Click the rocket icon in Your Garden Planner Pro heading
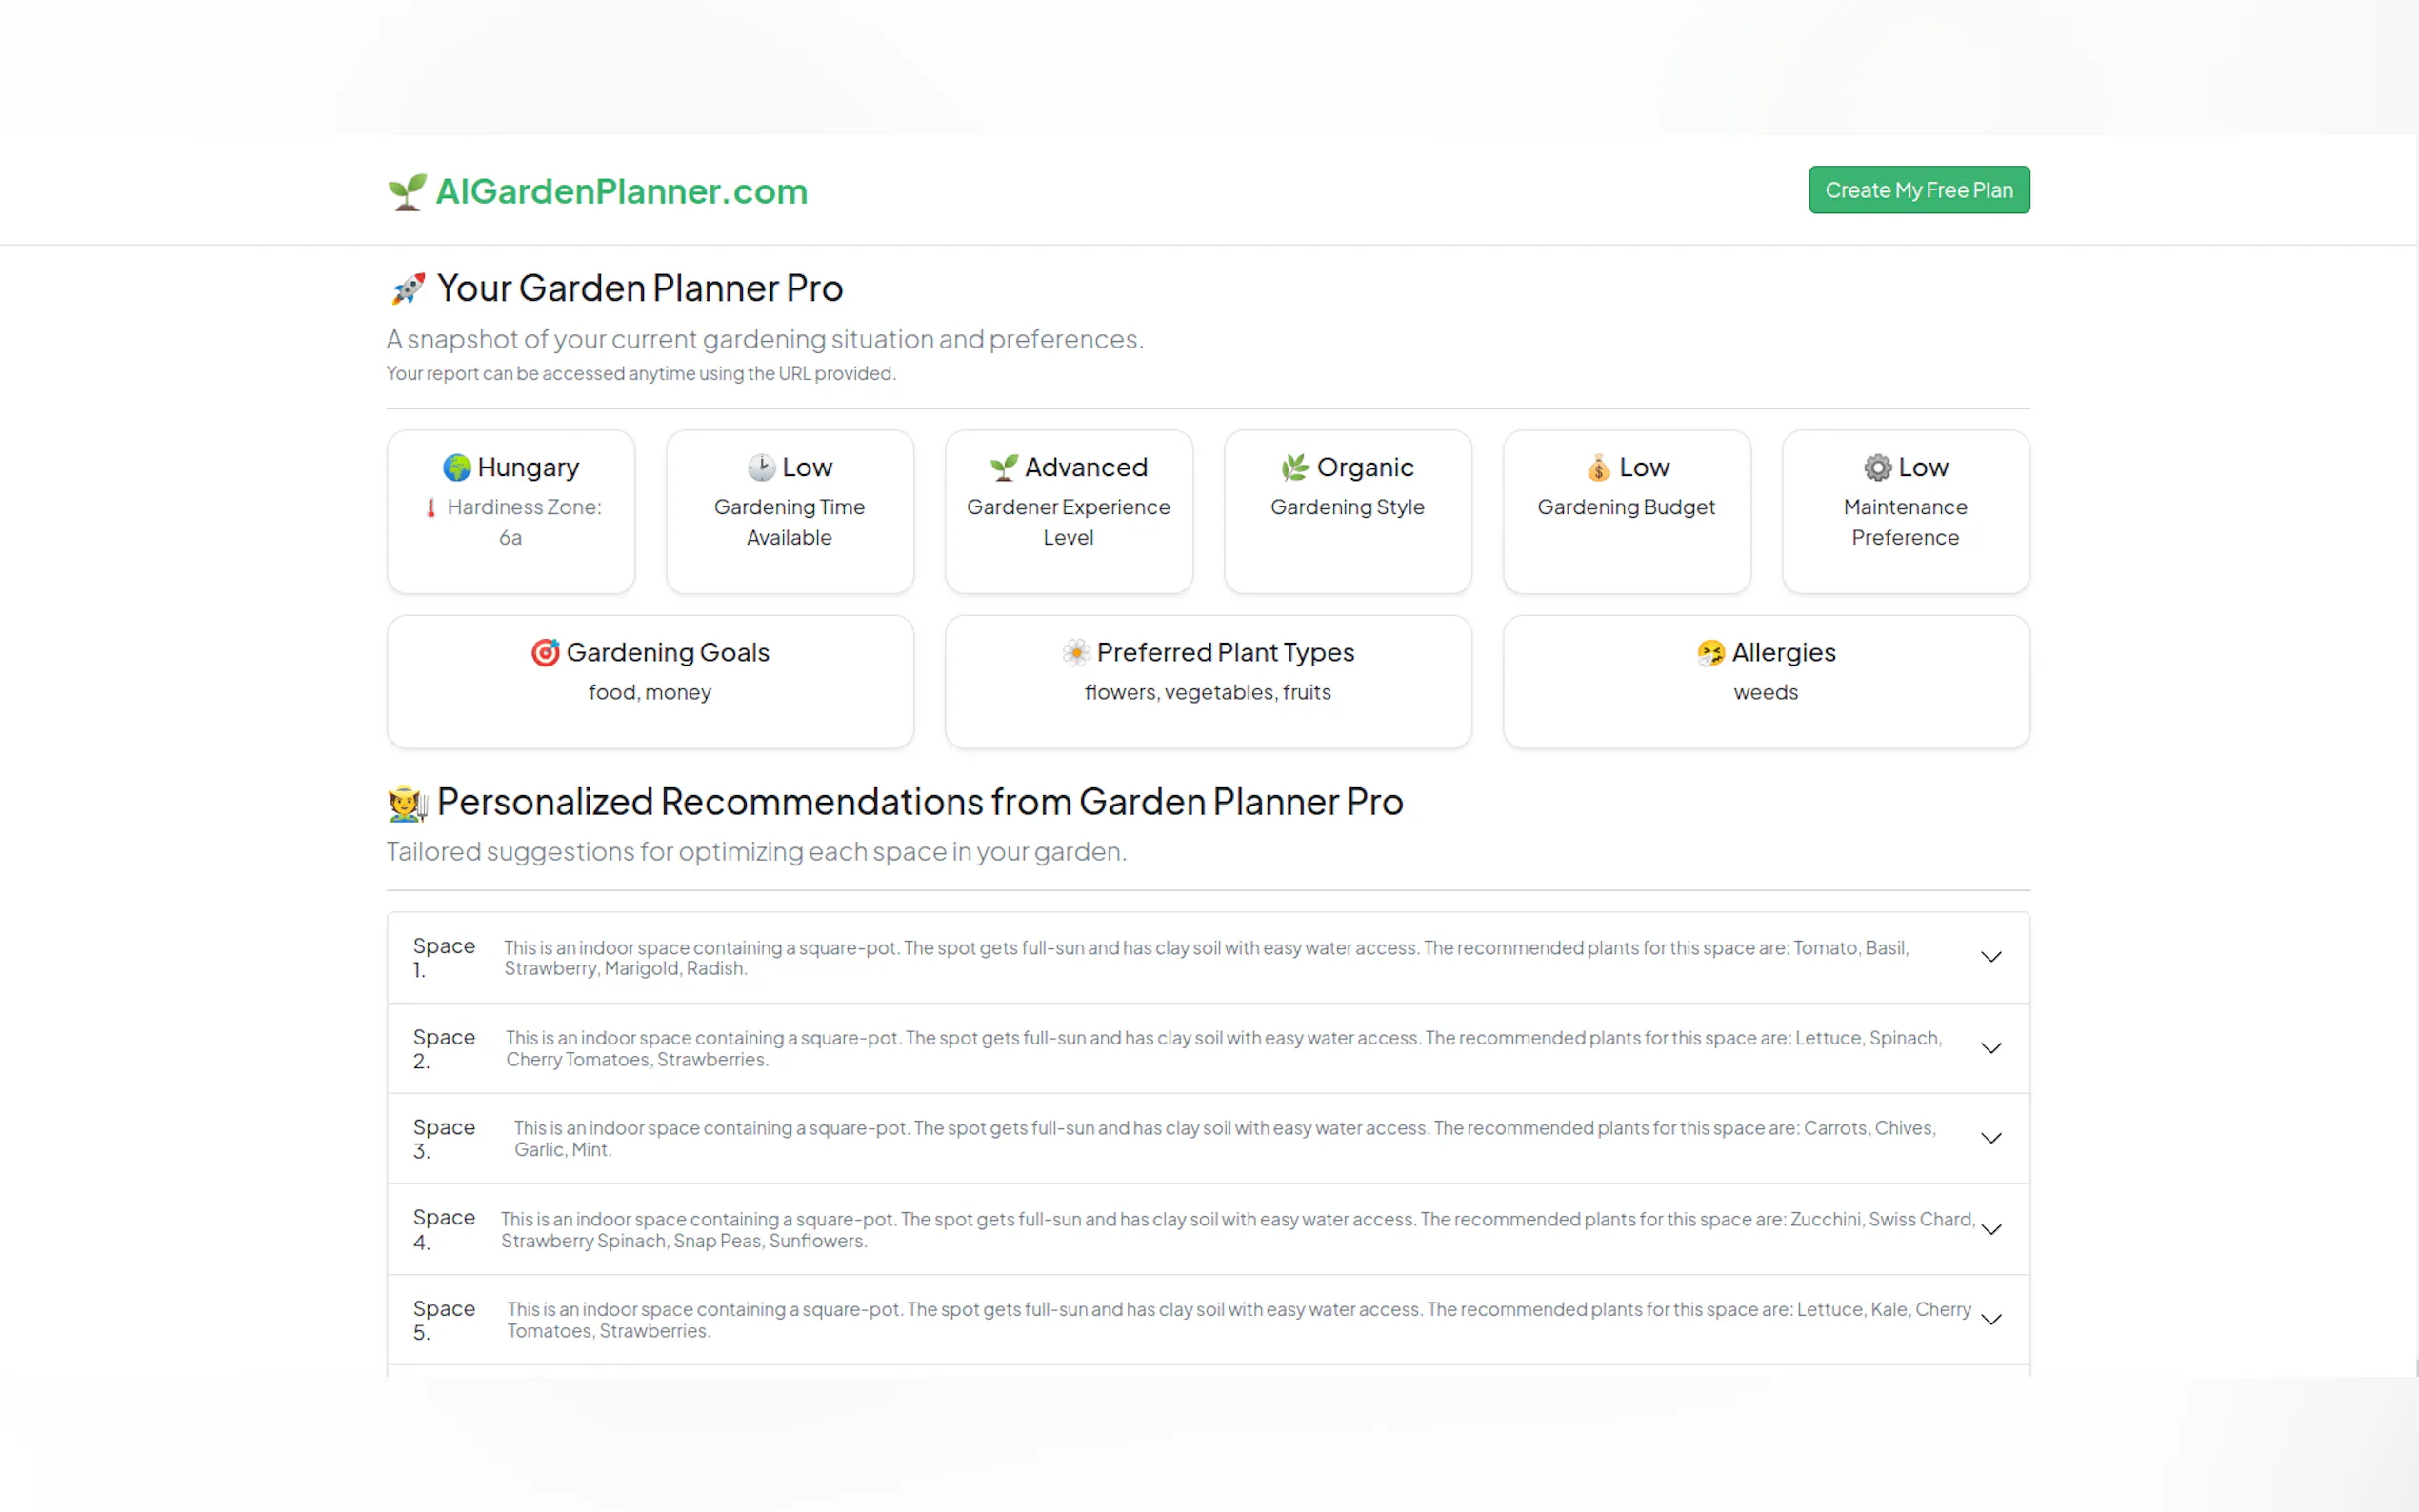Image resolution: width=2419 pixels, height=1512 pixels. point(407,288)
